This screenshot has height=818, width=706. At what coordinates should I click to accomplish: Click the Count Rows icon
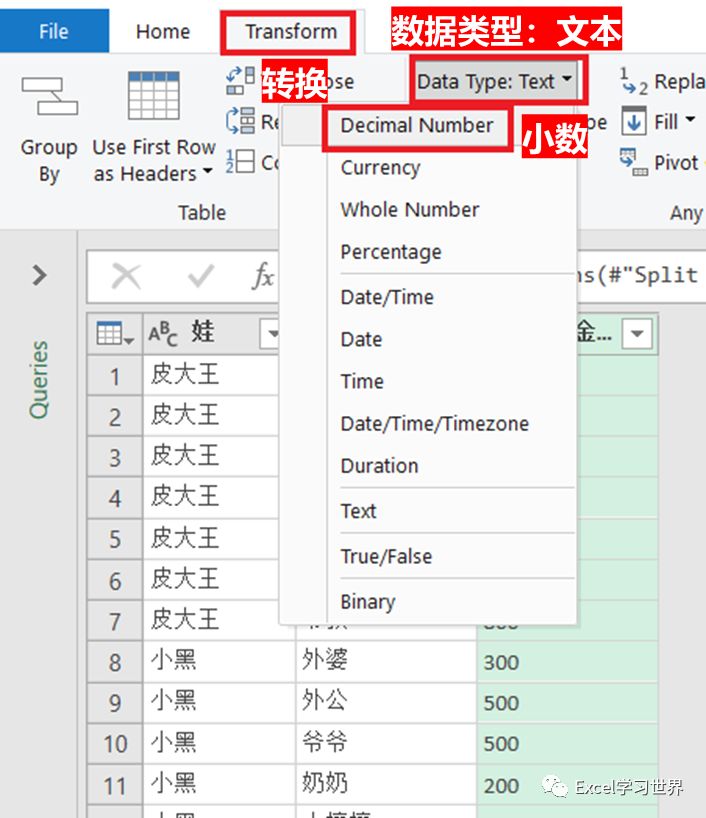pyautogui.click(x=241, y=161)
